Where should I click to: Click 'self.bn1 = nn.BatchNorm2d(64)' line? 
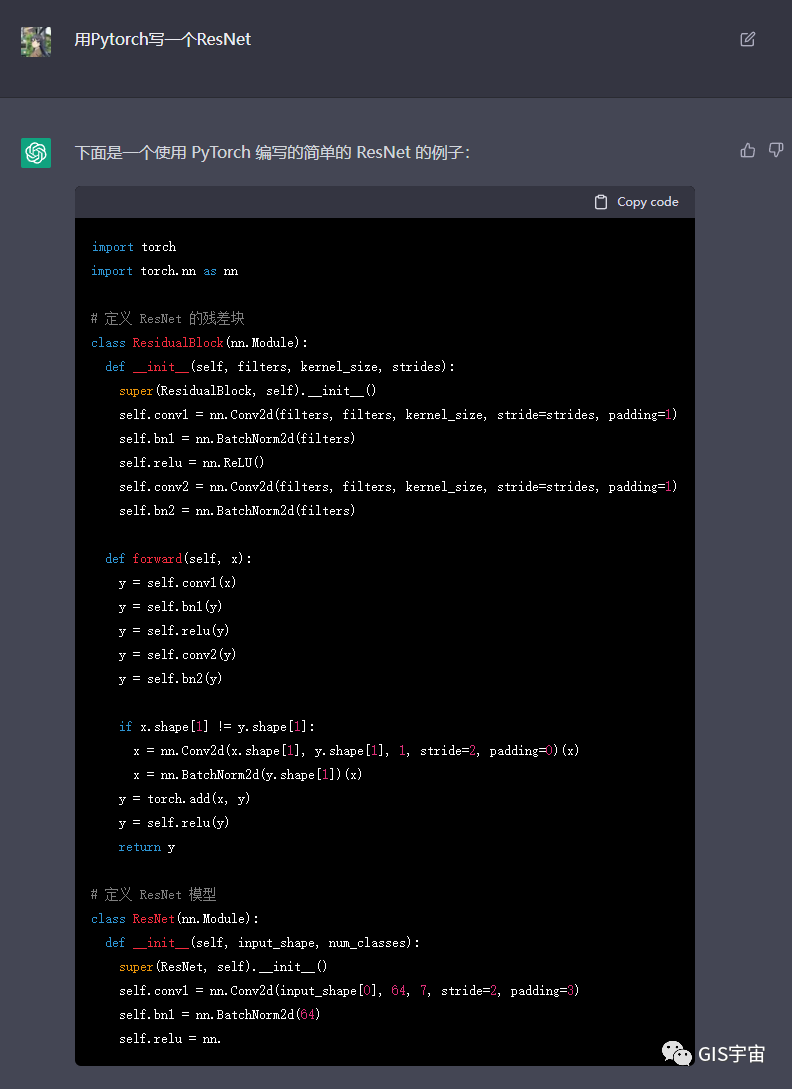click(x=220, y=1015)
